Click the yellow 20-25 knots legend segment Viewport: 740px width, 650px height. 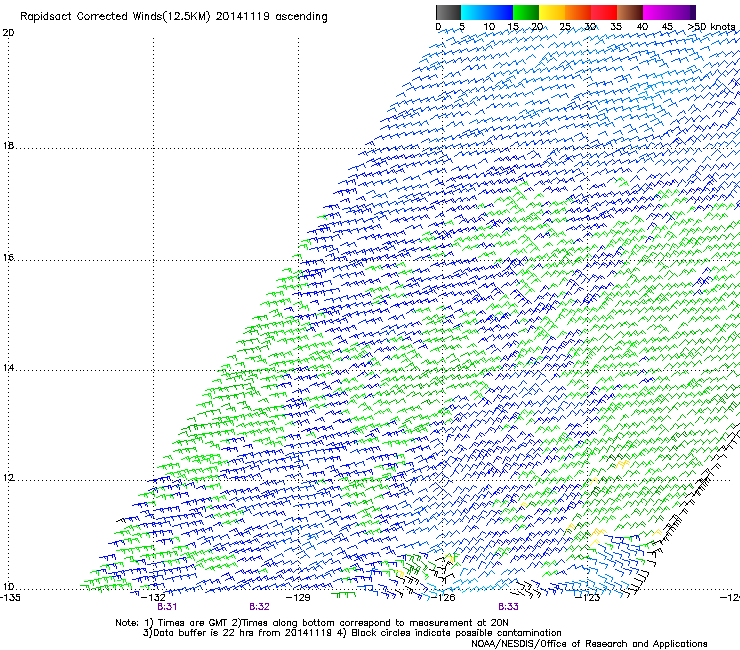pos(552,12)
